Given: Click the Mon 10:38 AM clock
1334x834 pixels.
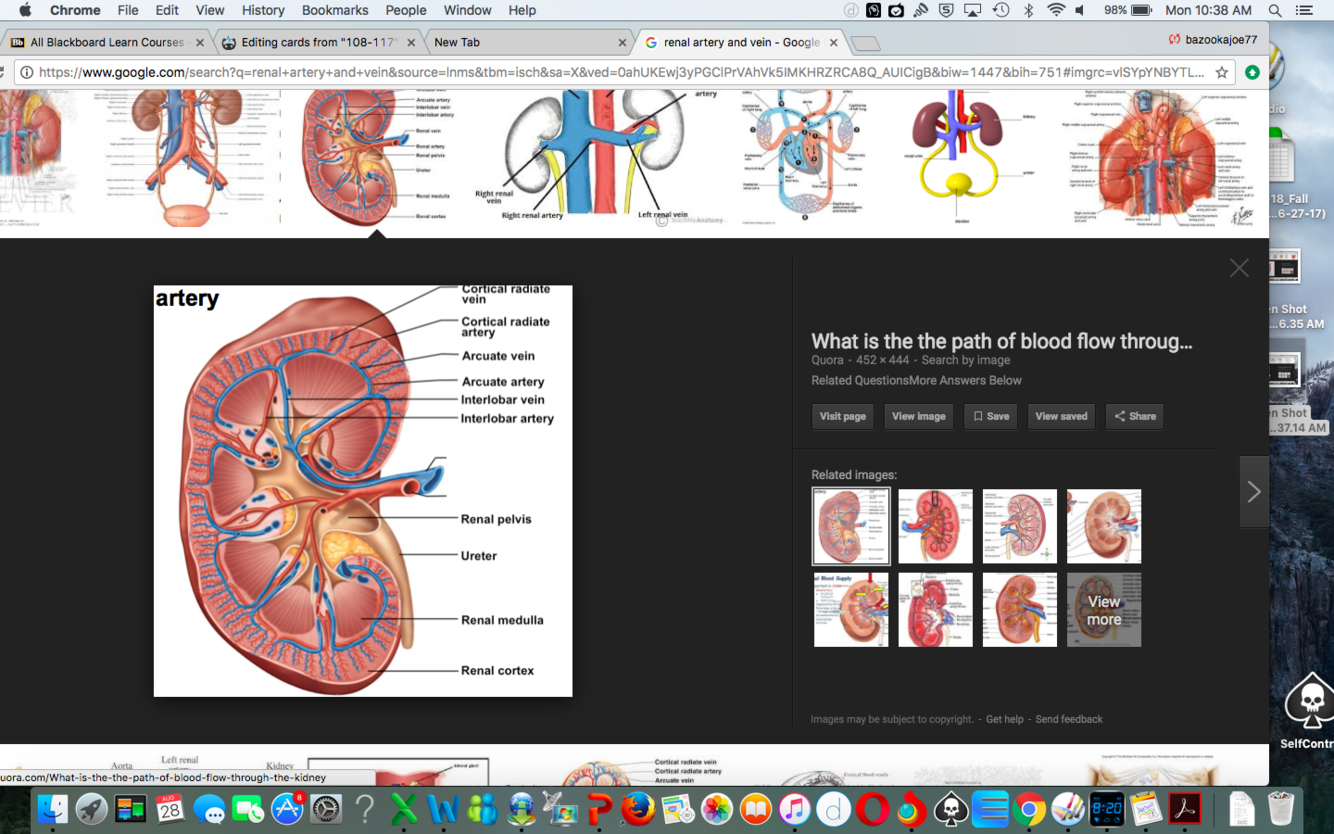Looking at the screenshot, I should coord(1208,10).
